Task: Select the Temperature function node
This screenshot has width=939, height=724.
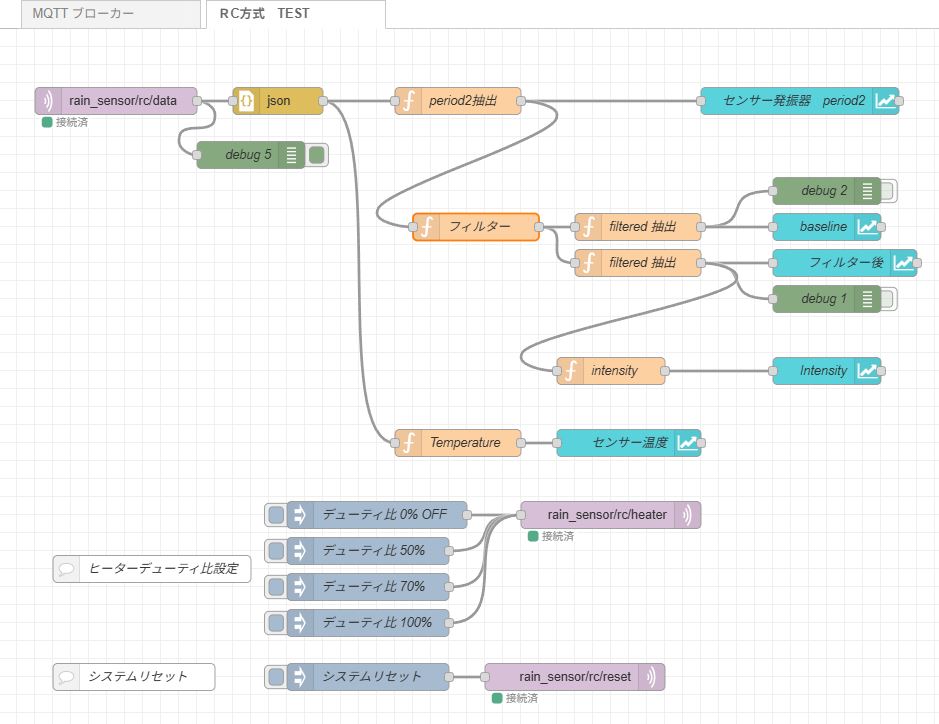Action: click(465, 443)
